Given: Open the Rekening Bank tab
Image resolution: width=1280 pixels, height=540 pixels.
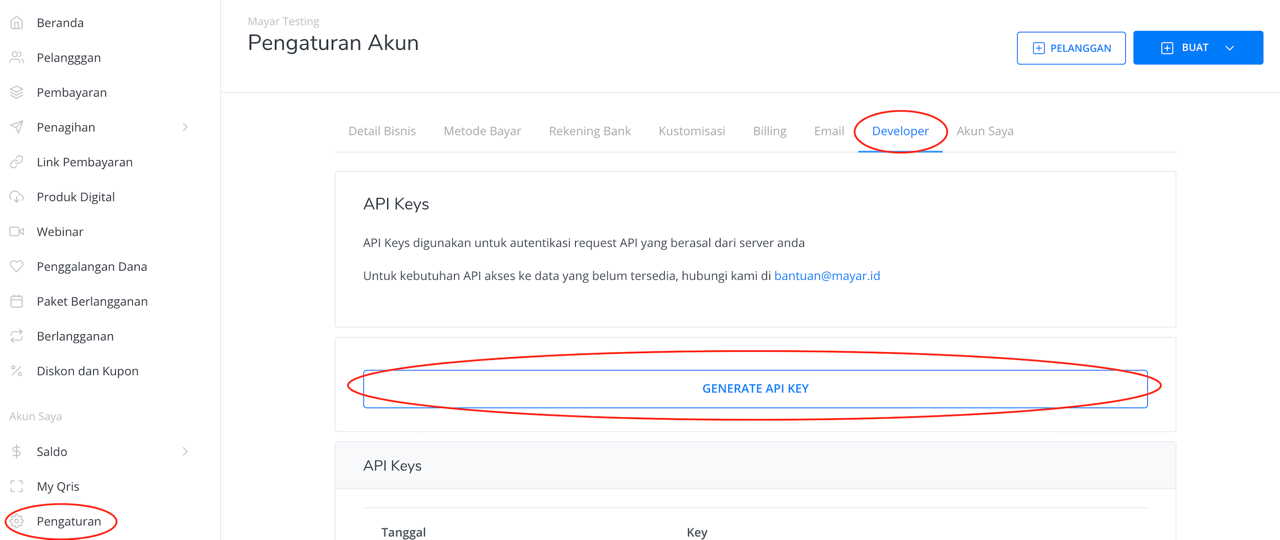Looking at the screenshot, I should point(589,131).
